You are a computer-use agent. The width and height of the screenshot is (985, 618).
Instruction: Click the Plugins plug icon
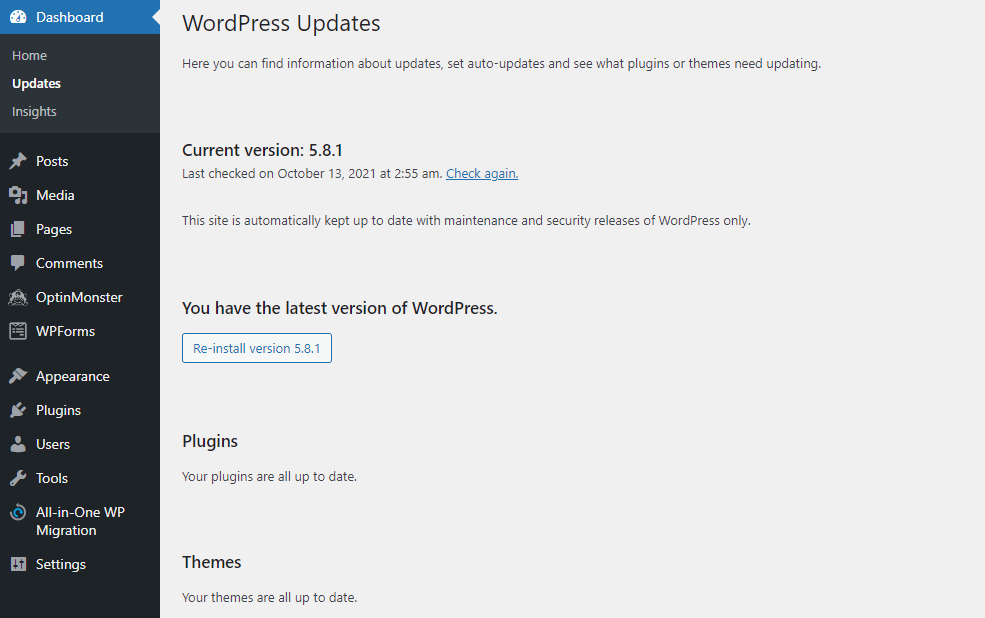point(18,410)
